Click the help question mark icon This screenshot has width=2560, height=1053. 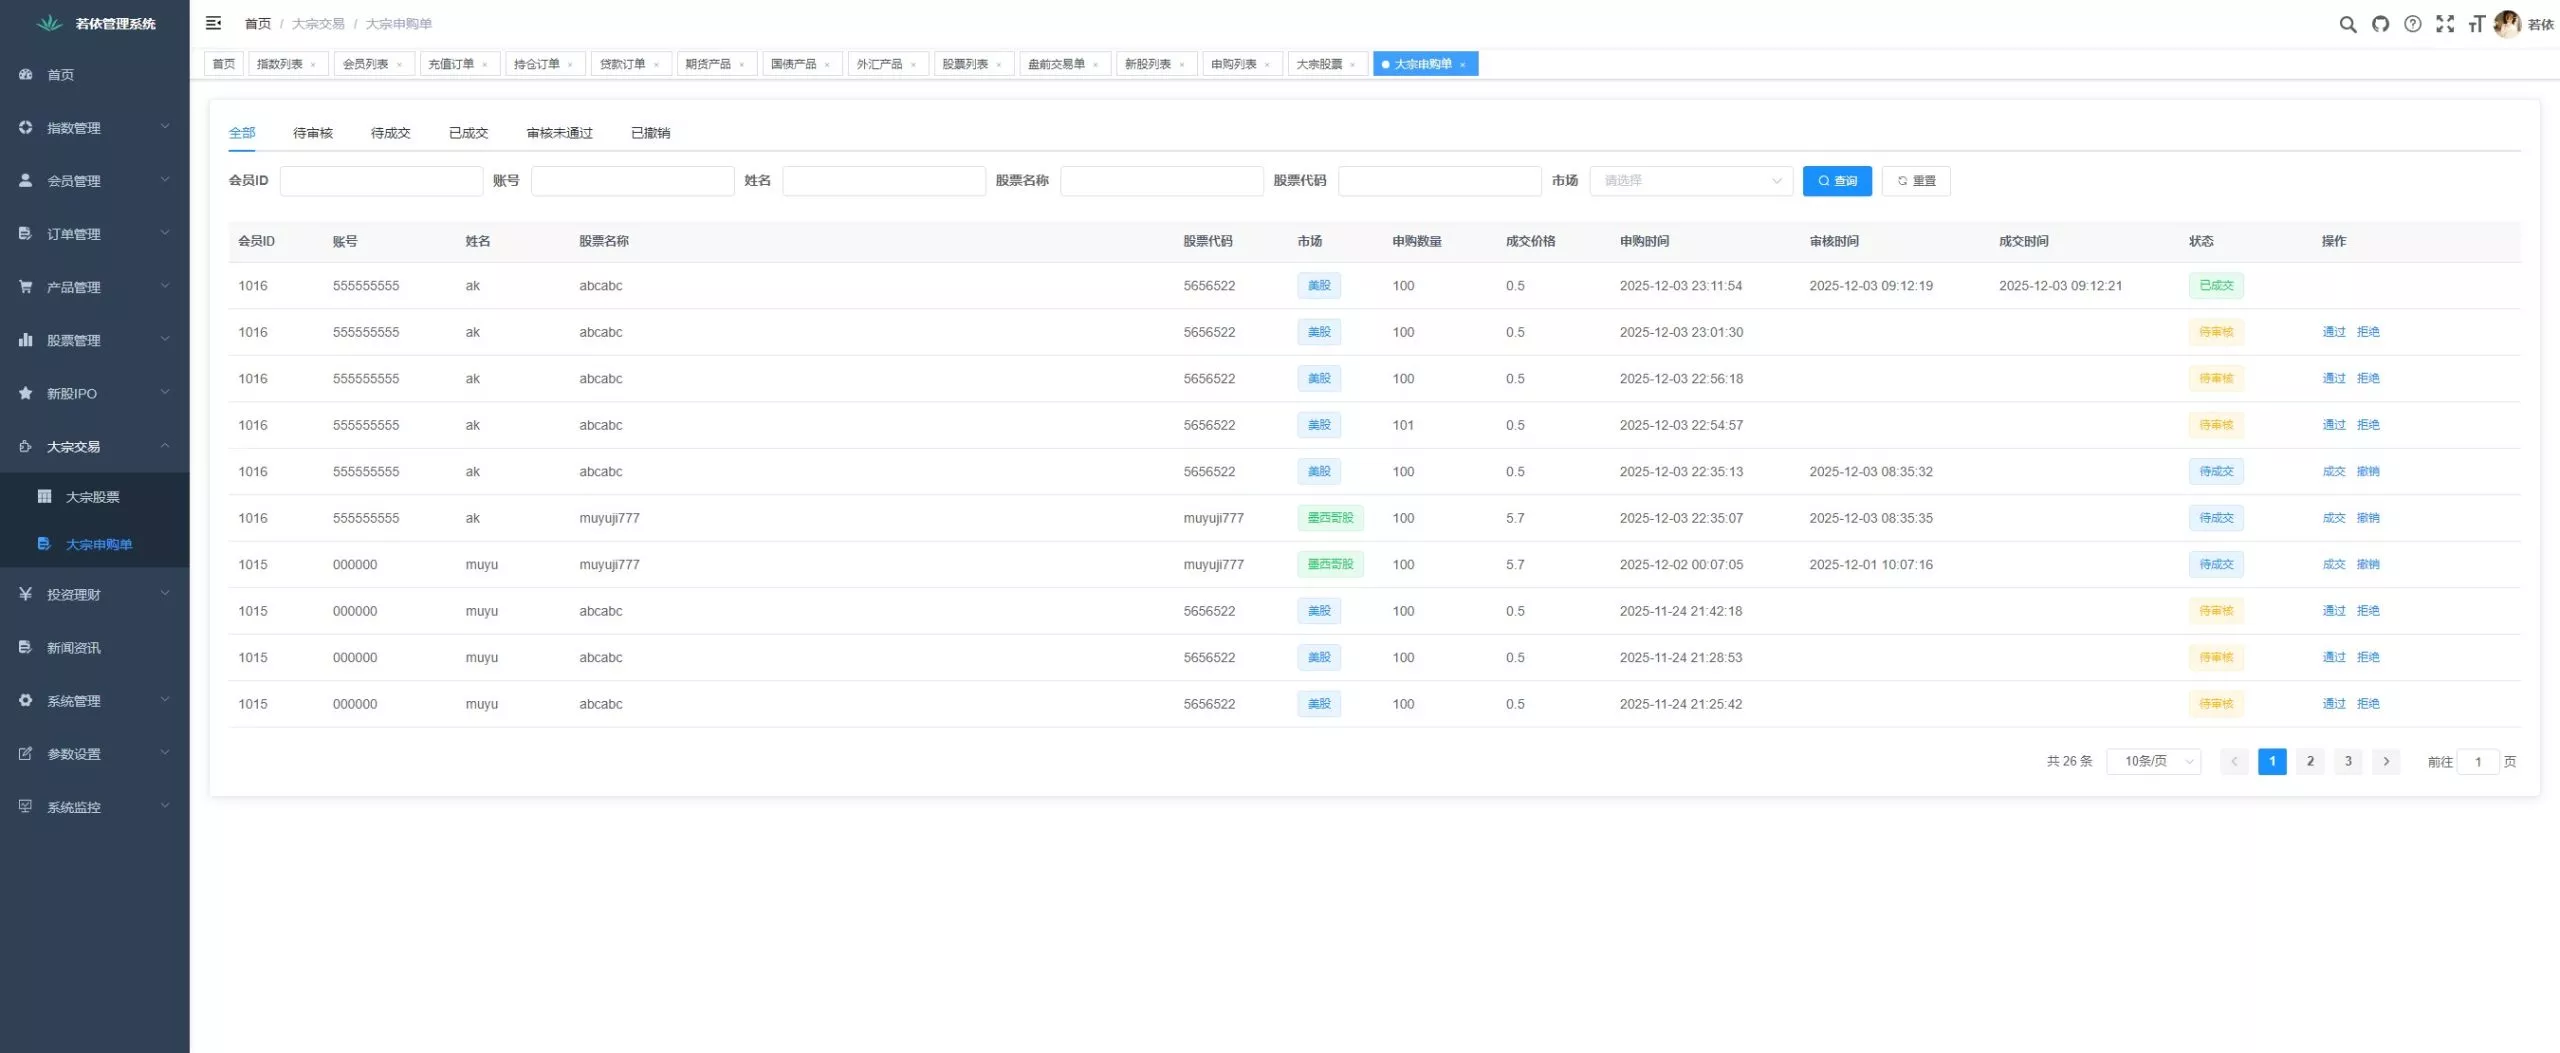(x=2412, y=24)
